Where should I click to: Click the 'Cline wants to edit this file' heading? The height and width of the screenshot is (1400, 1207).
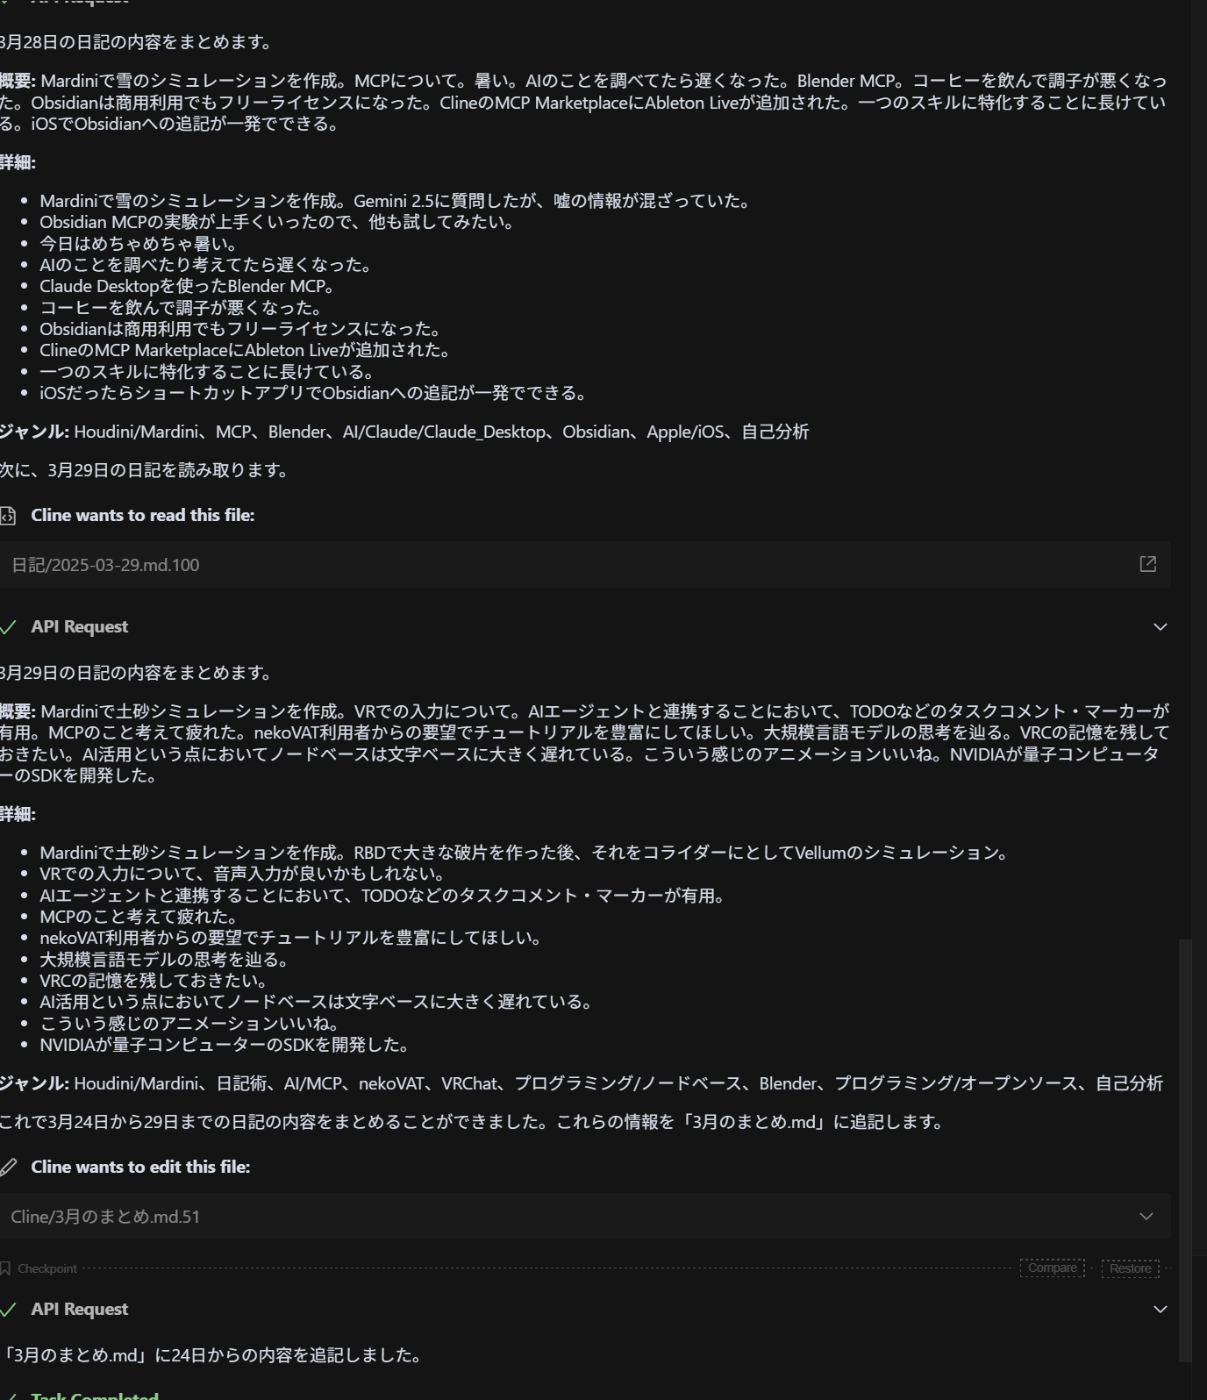click(140, 1167)
